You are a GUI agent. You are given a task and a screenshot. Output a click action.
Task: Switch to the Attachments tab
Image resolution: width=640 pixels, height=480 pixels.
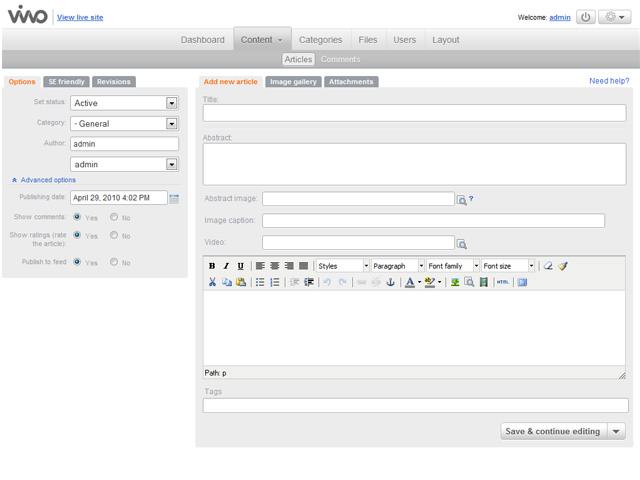click(x=351, y=82)
